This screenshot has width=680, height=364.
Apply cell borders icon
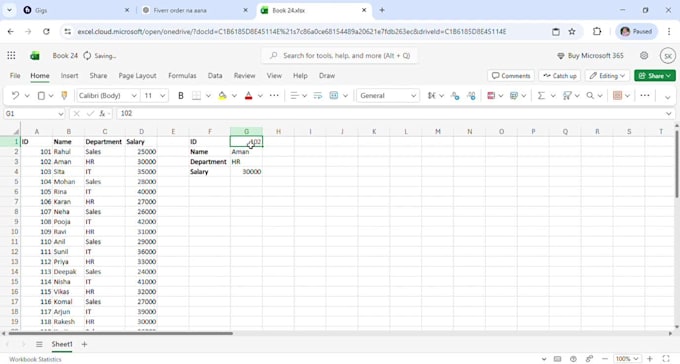click(196, 95)
